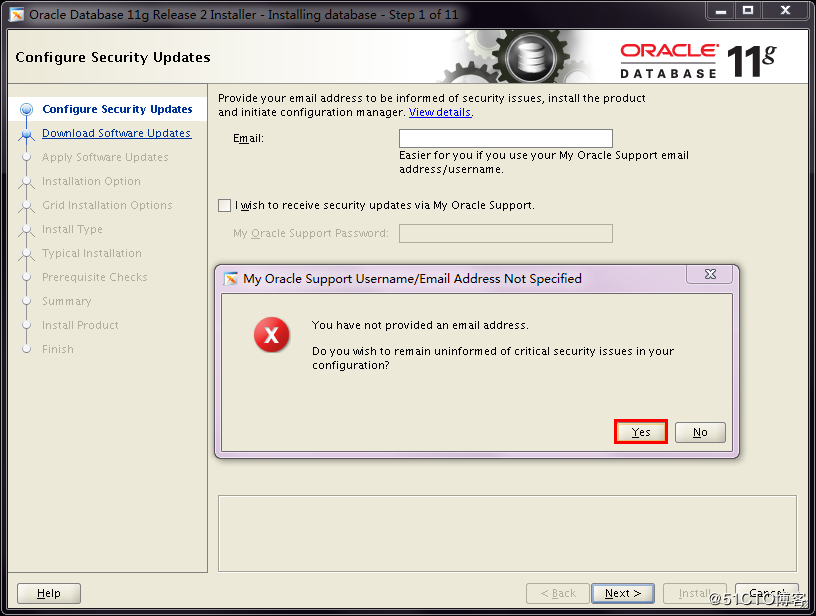Click the installer window title icon
The height and width of the screenshot is (616, 816).
pos(17,15)
